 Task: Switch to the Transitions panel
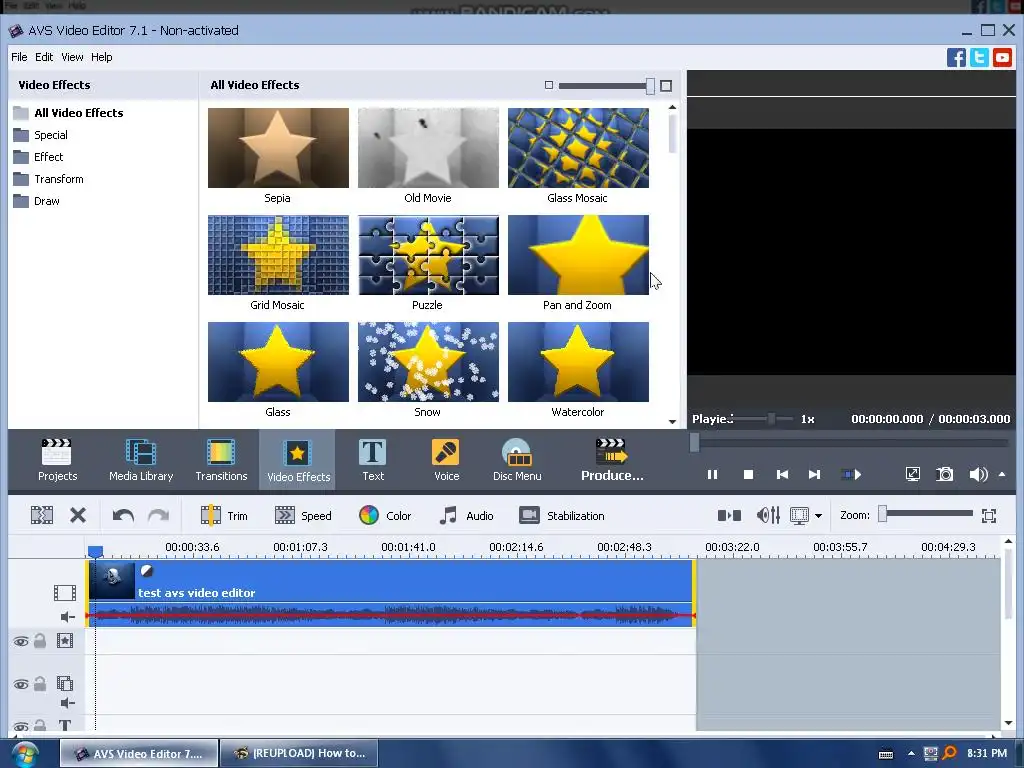tap(221, 460)
